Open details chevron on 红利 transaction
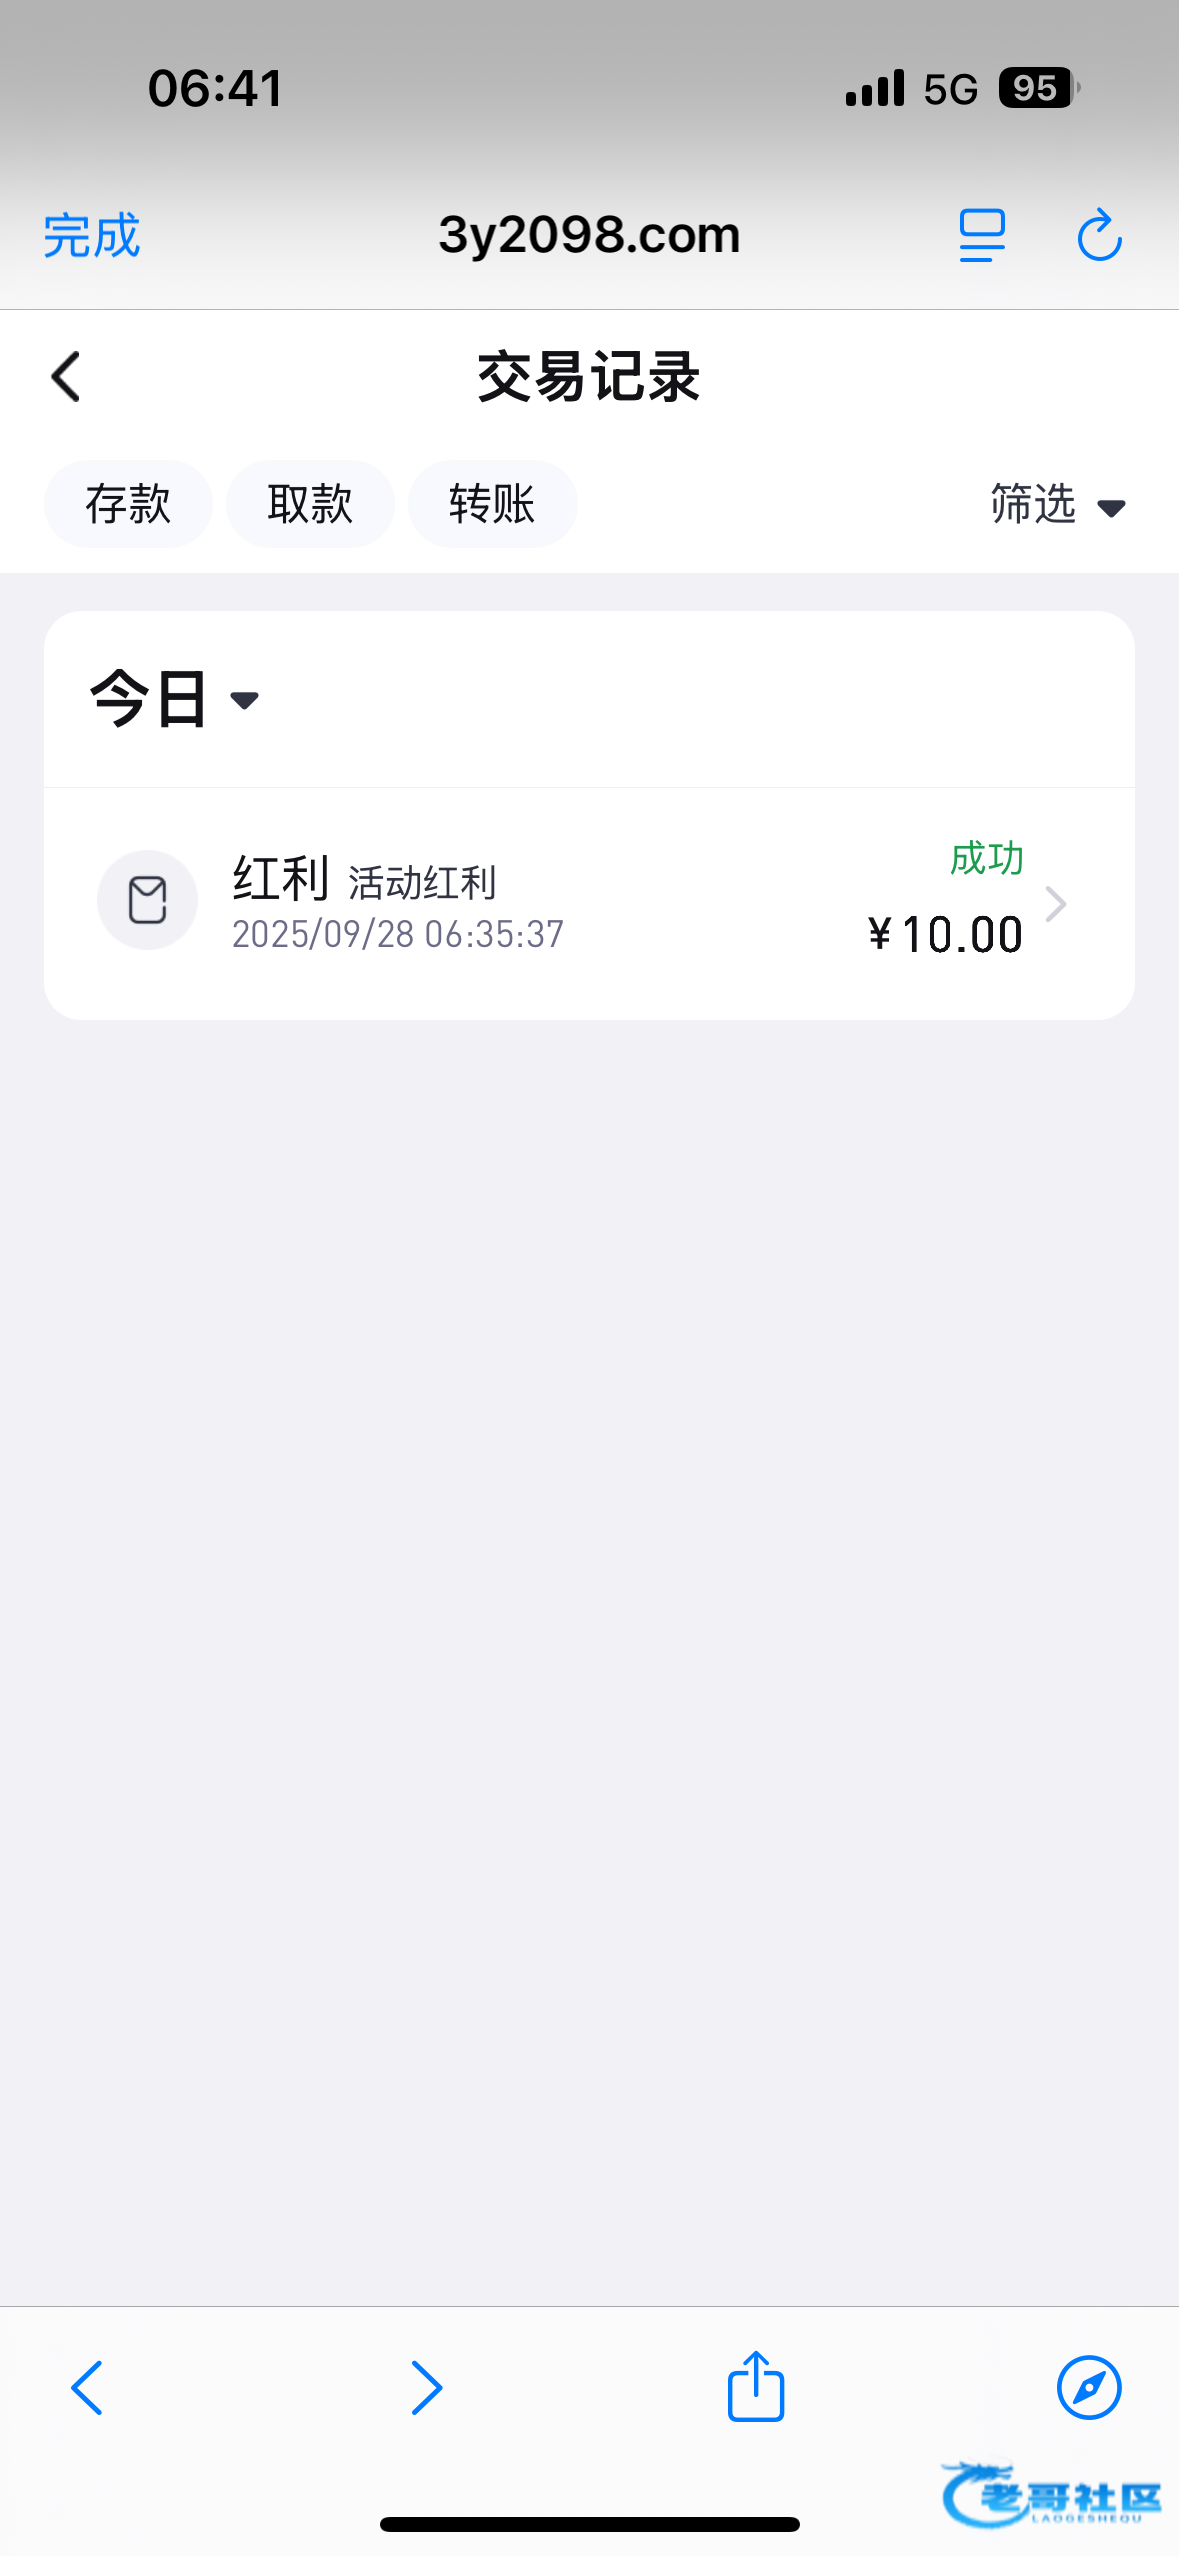Viewport: 1179px width, 2556px height. pyautogui.click(x=1056, y=904)
